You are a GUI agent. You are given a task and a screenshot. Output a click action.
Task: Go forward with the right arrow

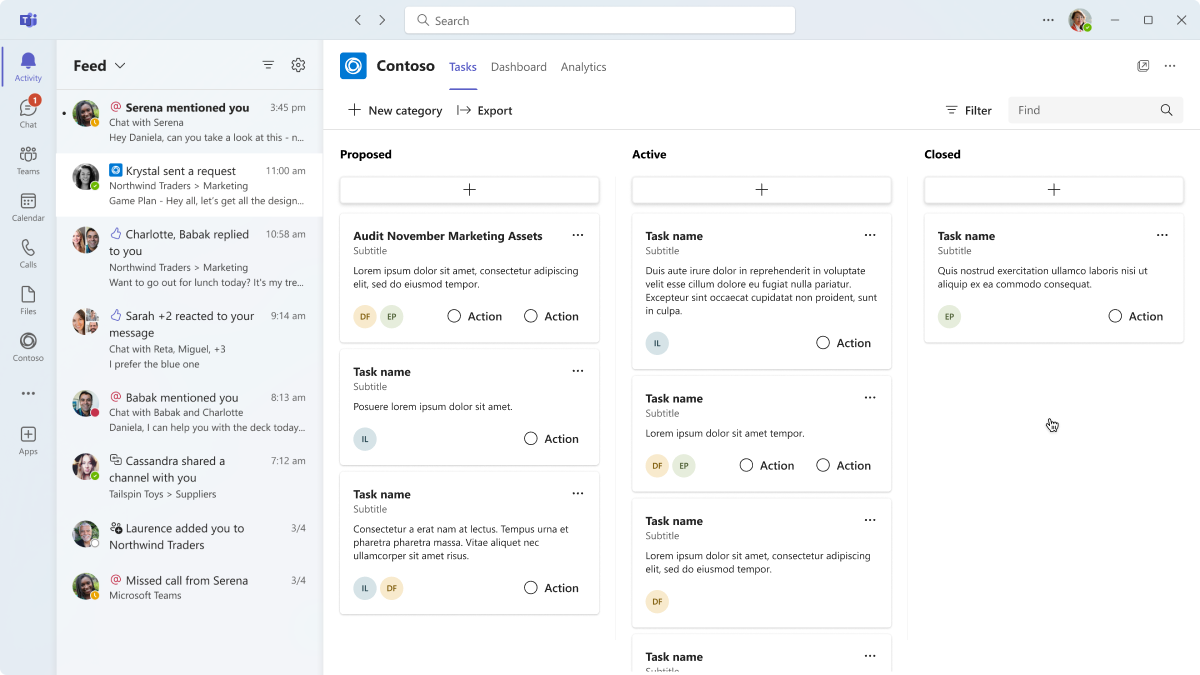pos(382,20)
